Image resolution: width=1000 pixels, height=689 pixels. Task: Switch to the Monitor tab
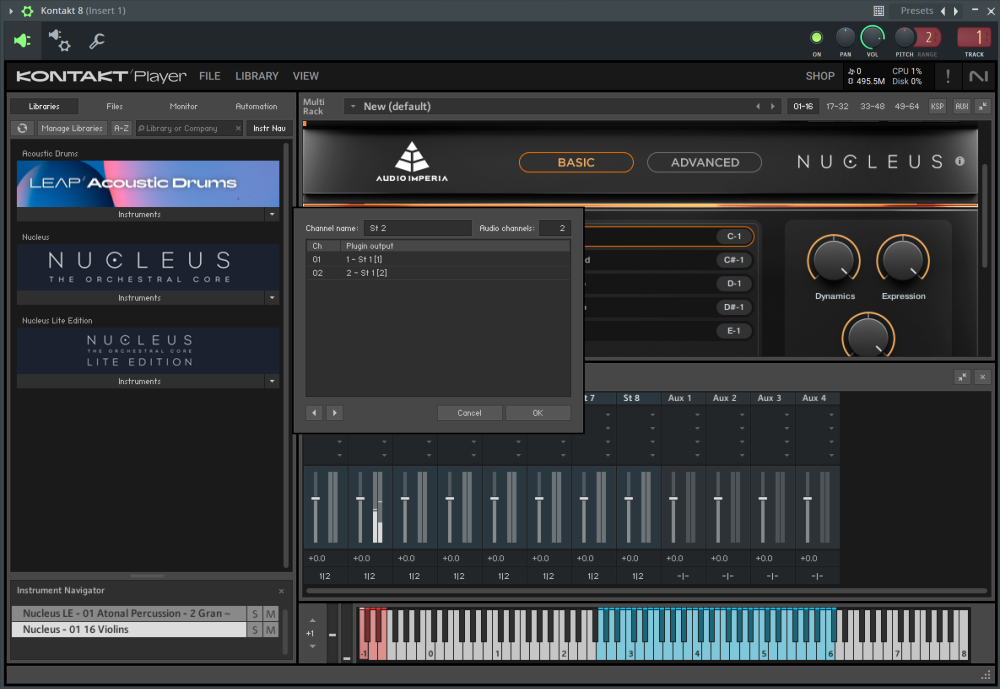184,107
